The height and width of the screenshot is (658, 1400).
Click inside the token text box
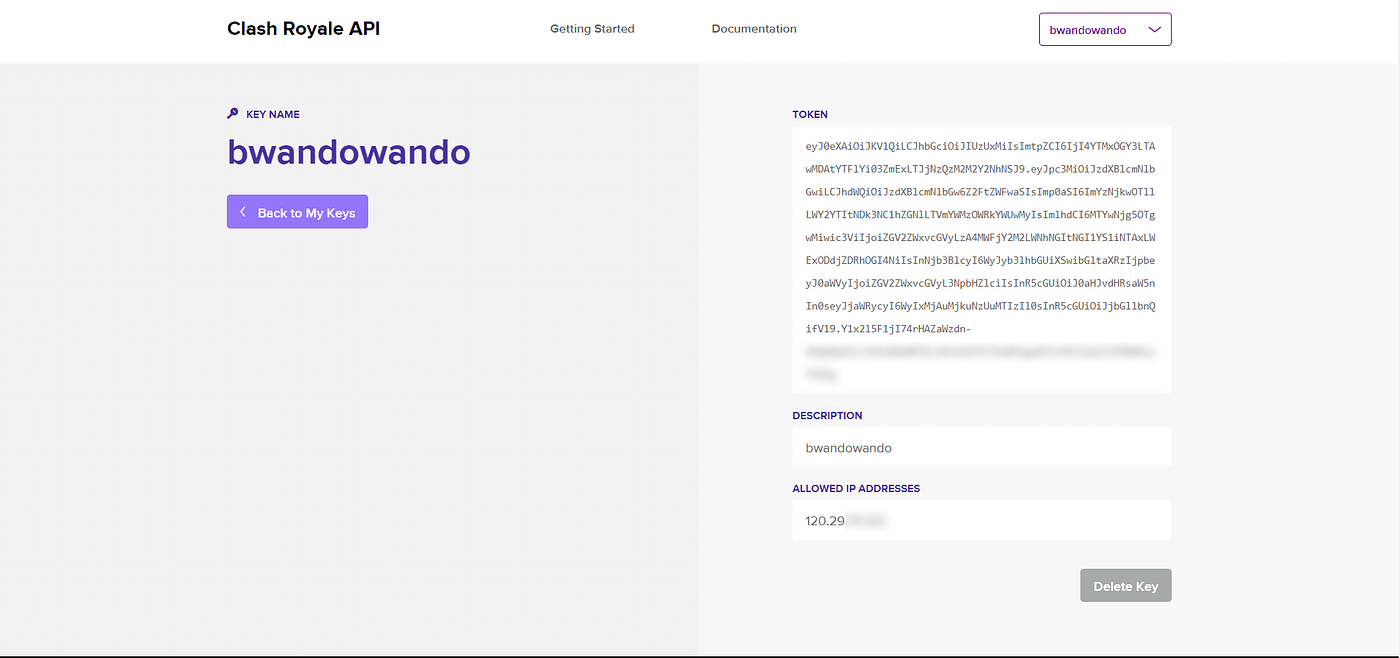981,260
